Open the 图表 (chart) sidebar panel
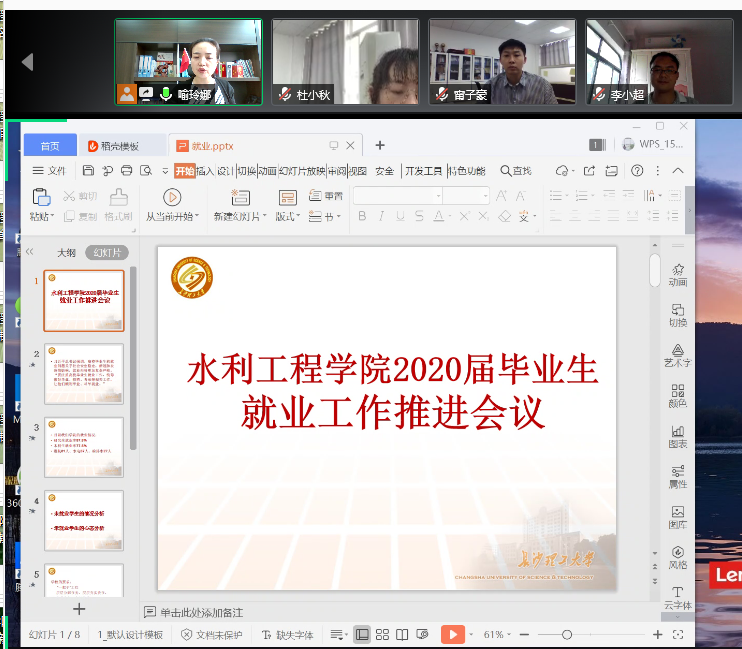This screenshot has height=649, width=742. [678, 436]
